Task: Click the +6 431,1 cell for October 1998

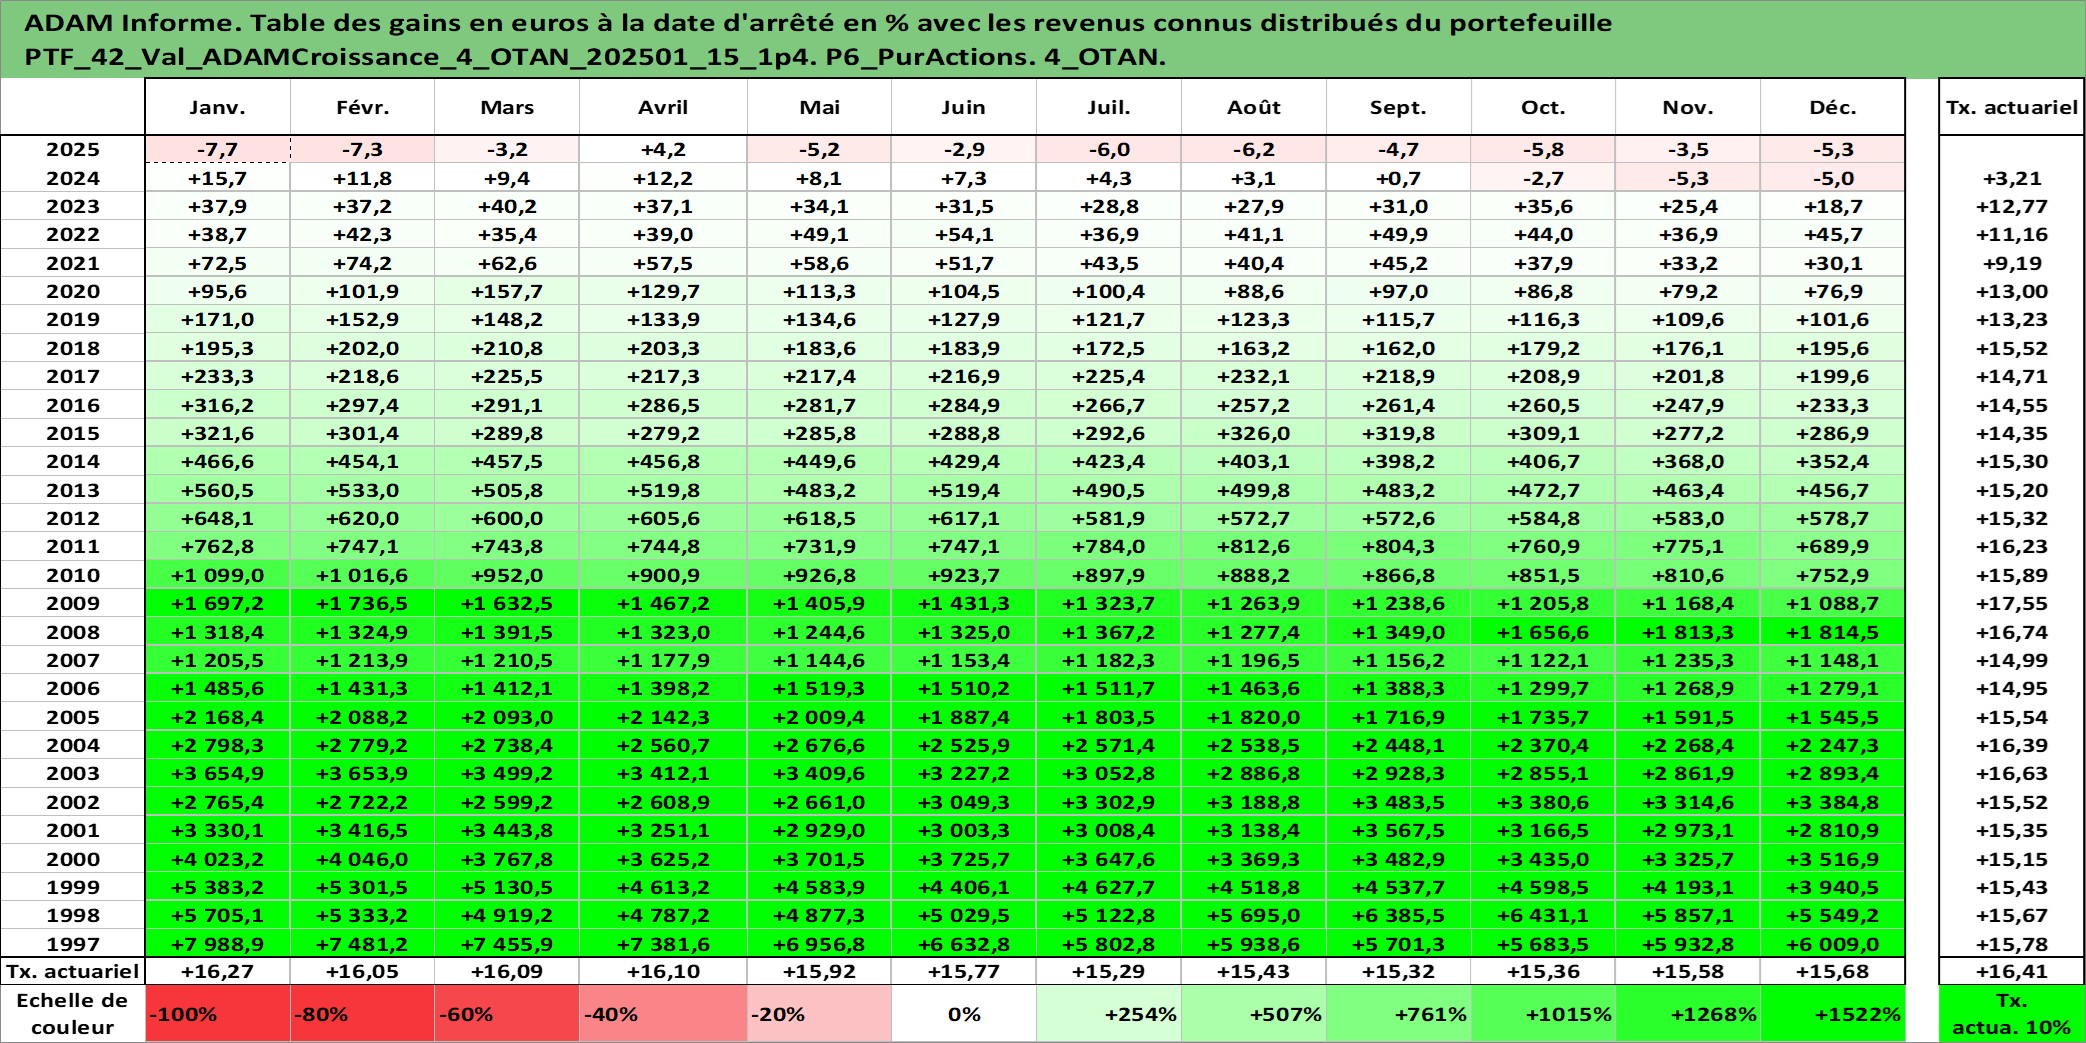Action: point(1543,915)
